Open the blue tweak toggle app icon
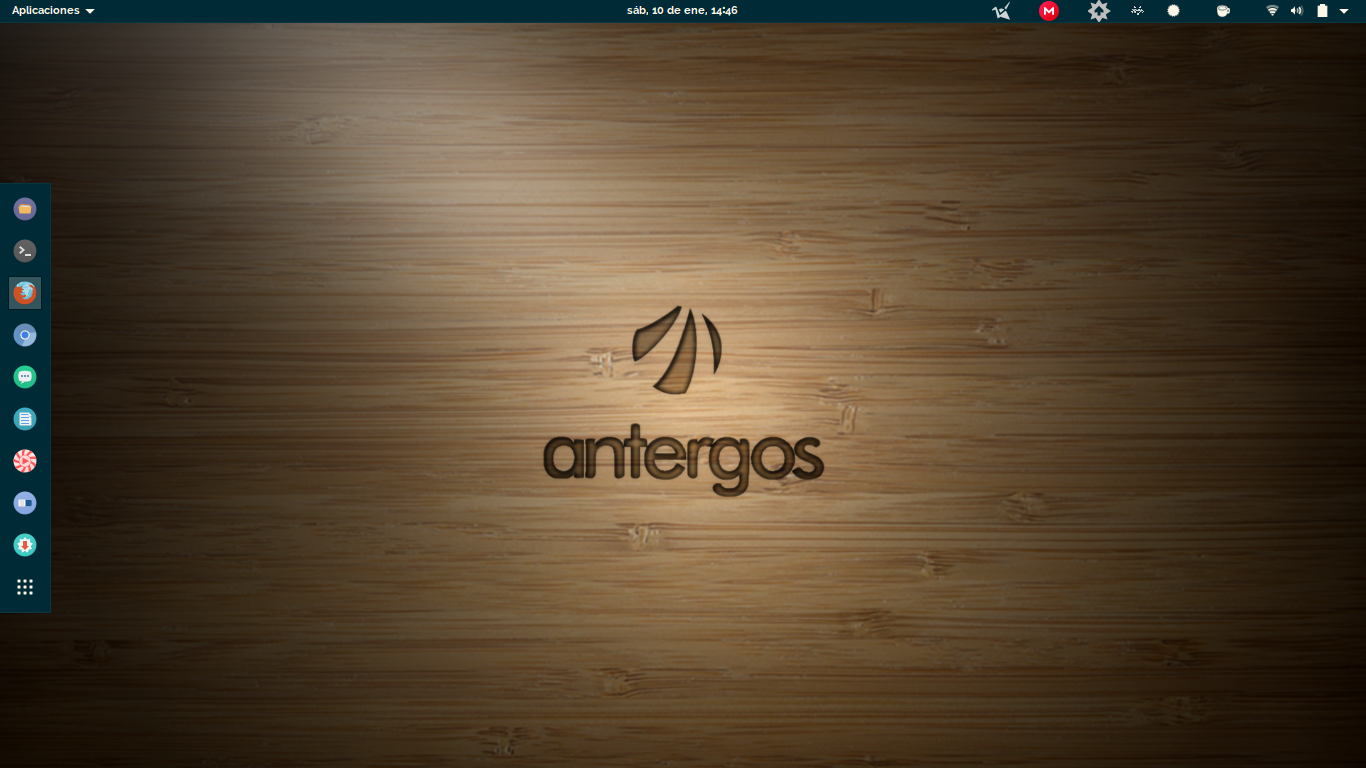 tap(25, 503)
